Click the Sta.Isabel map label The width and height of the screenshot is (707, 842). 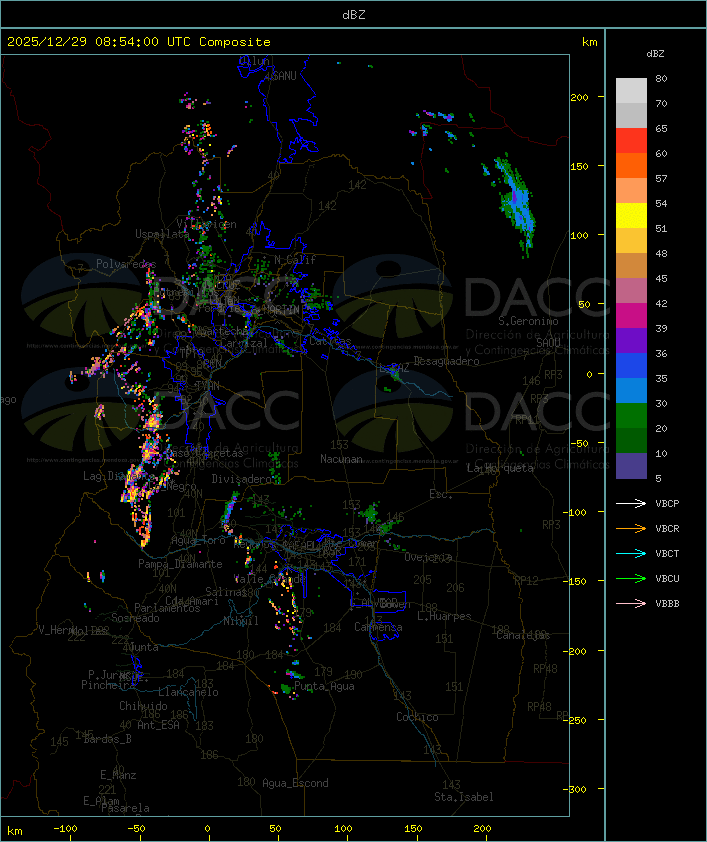point(464,797)
